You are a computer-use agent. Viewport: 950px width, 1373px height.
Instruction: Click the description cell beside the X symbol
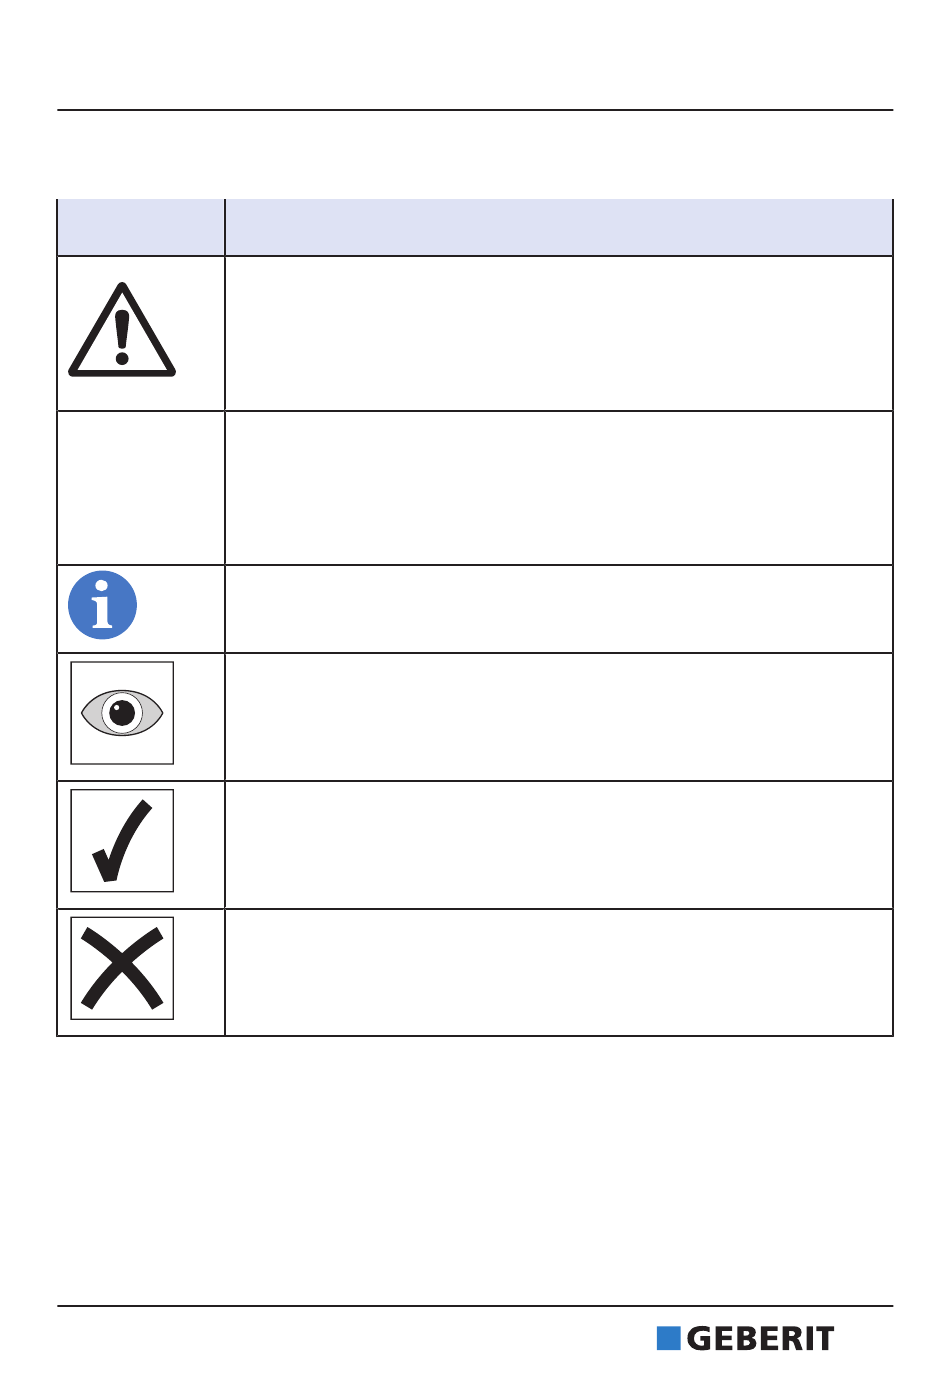coord(559,972)
